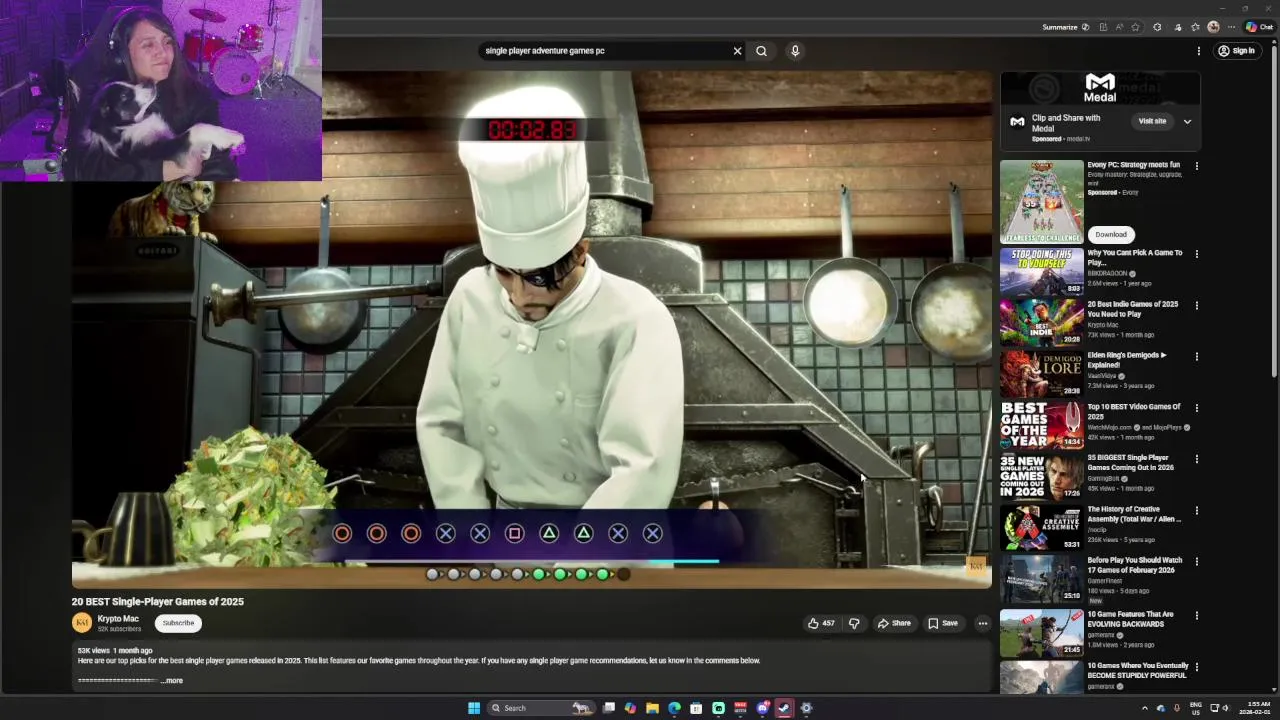Open 'The History of Creative Assembly' video title
Screen dimensions: 1280x720
[1134, 514]
